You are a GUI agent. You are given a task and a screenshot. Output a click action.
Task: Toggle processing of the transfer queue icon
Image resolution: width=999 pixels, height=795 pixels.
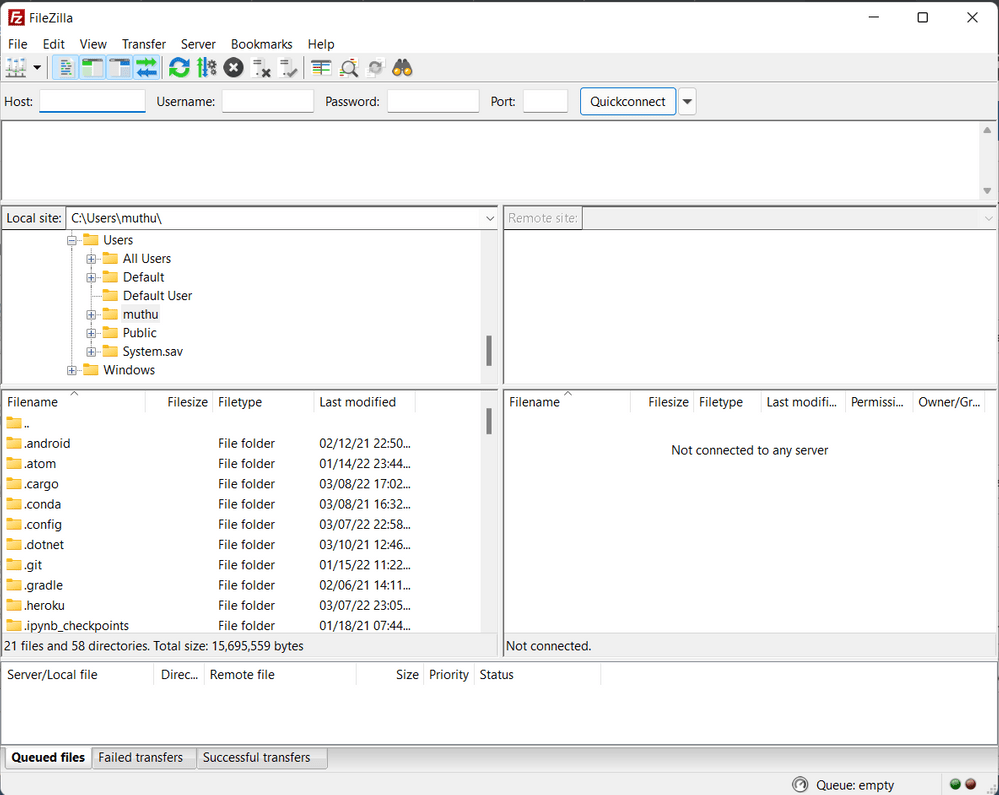(x=206, y=68)
